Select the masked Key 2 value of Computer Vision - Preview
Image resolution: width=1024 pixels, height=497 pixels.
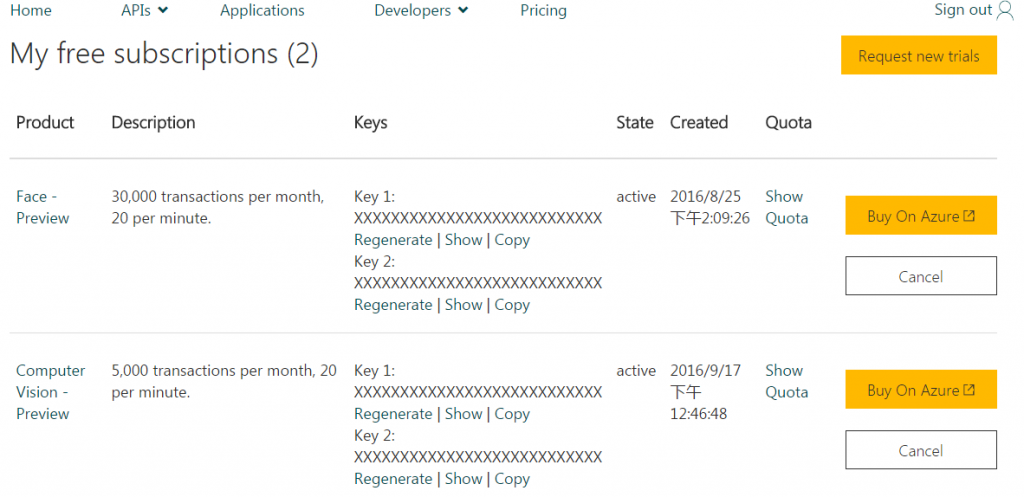478,457
